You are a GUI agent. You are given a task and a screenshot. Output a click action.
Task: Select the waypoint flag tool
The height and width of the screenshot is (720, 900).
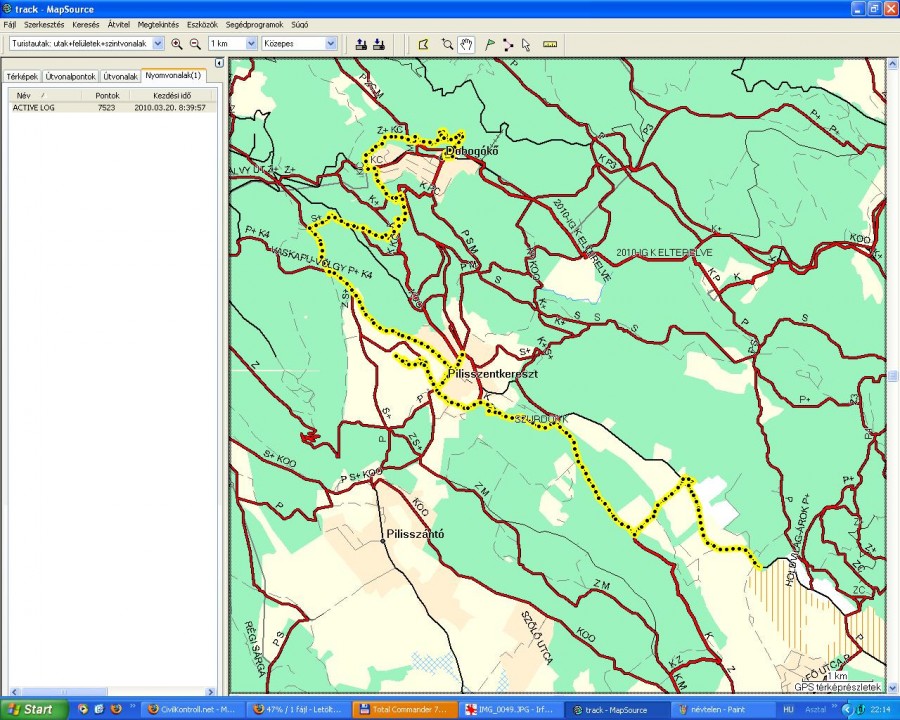pos(489,44)
